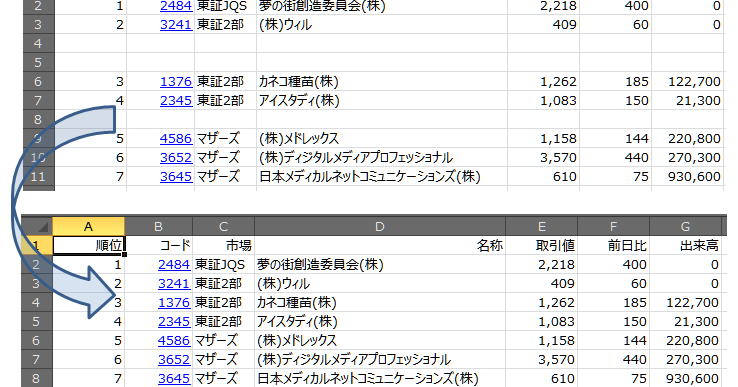Select price 1,262 in upper sheet
The image size is (738, 387).
click(x=544, y=81)
